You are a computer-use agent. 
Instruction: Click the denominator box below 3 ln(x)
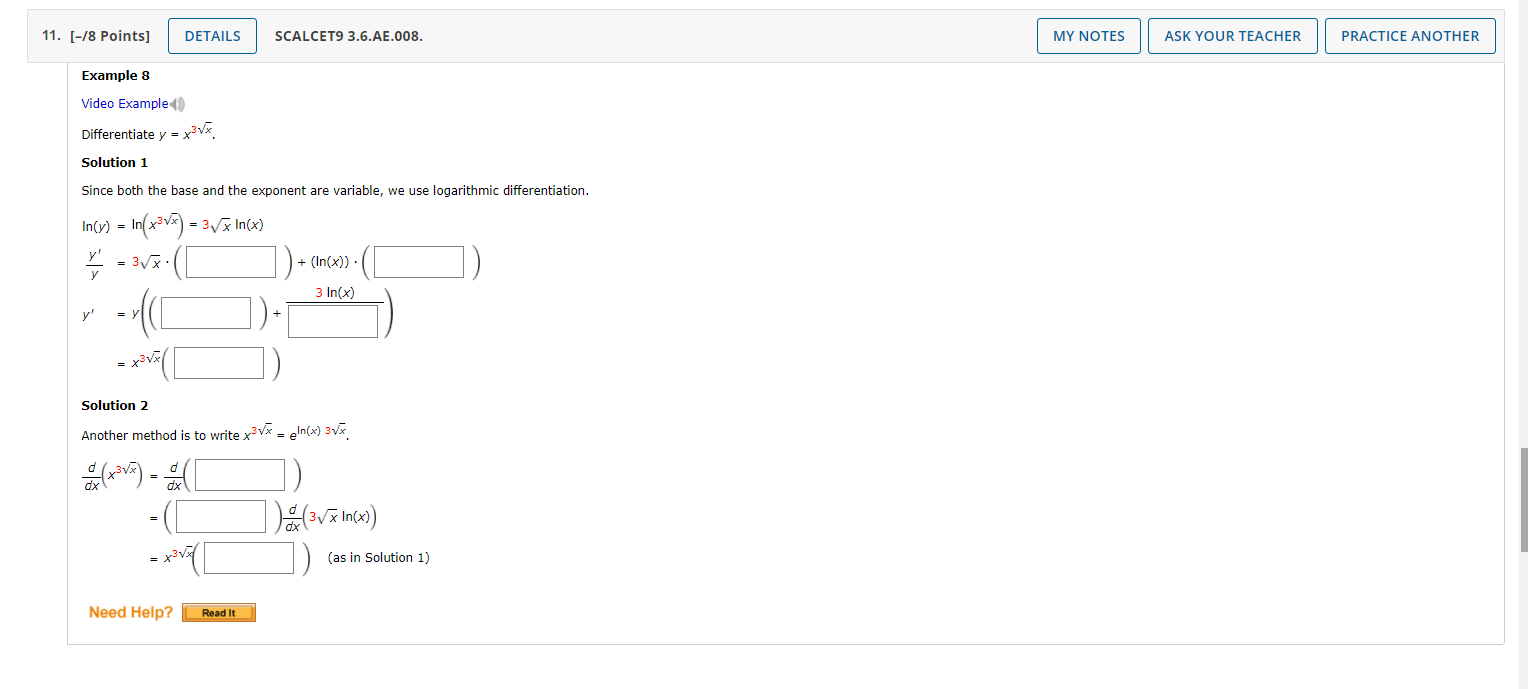[x=333, y=321]
